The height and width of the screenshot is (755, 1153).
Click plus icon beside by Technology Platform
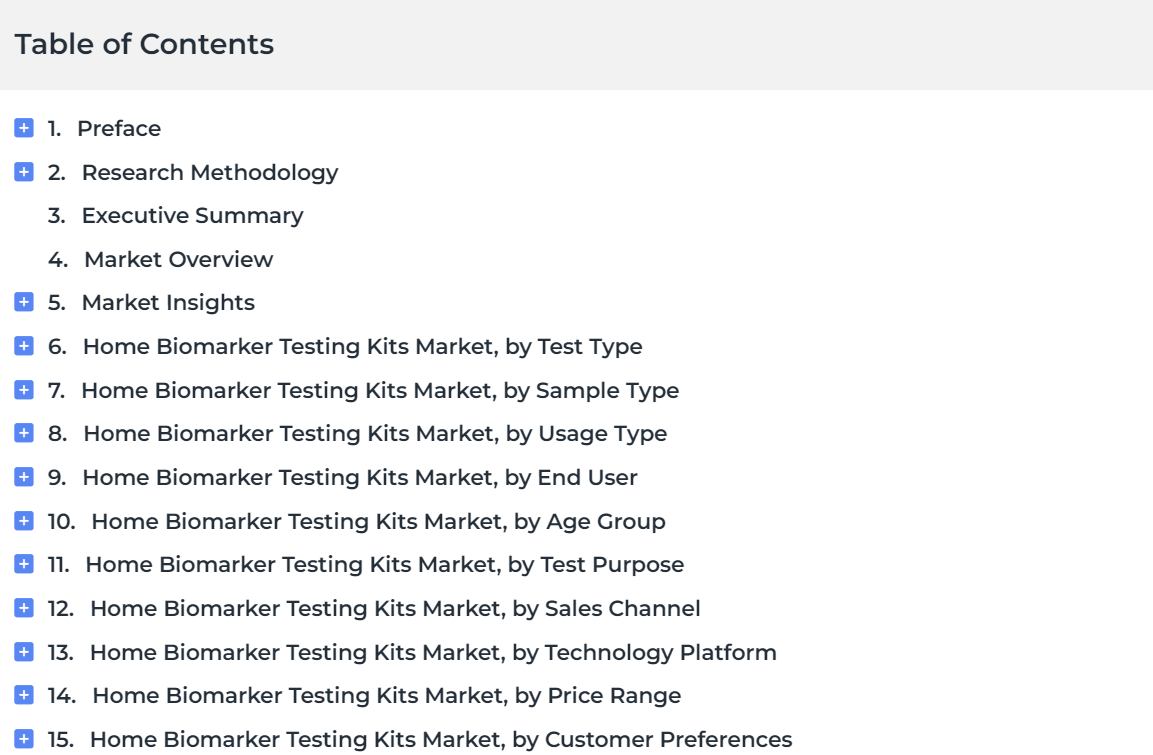pyautogui.click(x=24, y=652)
